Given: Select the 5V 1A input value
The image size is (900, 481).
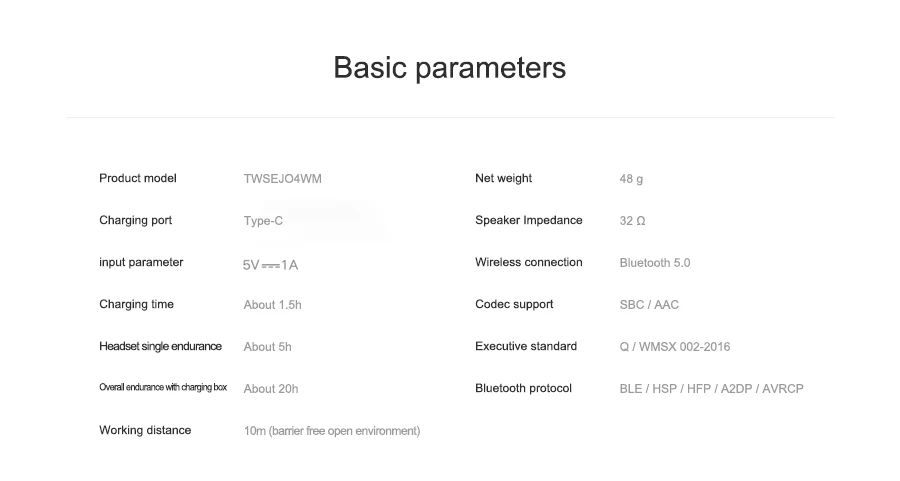Looking at the screenshot, I should point(270,265).
